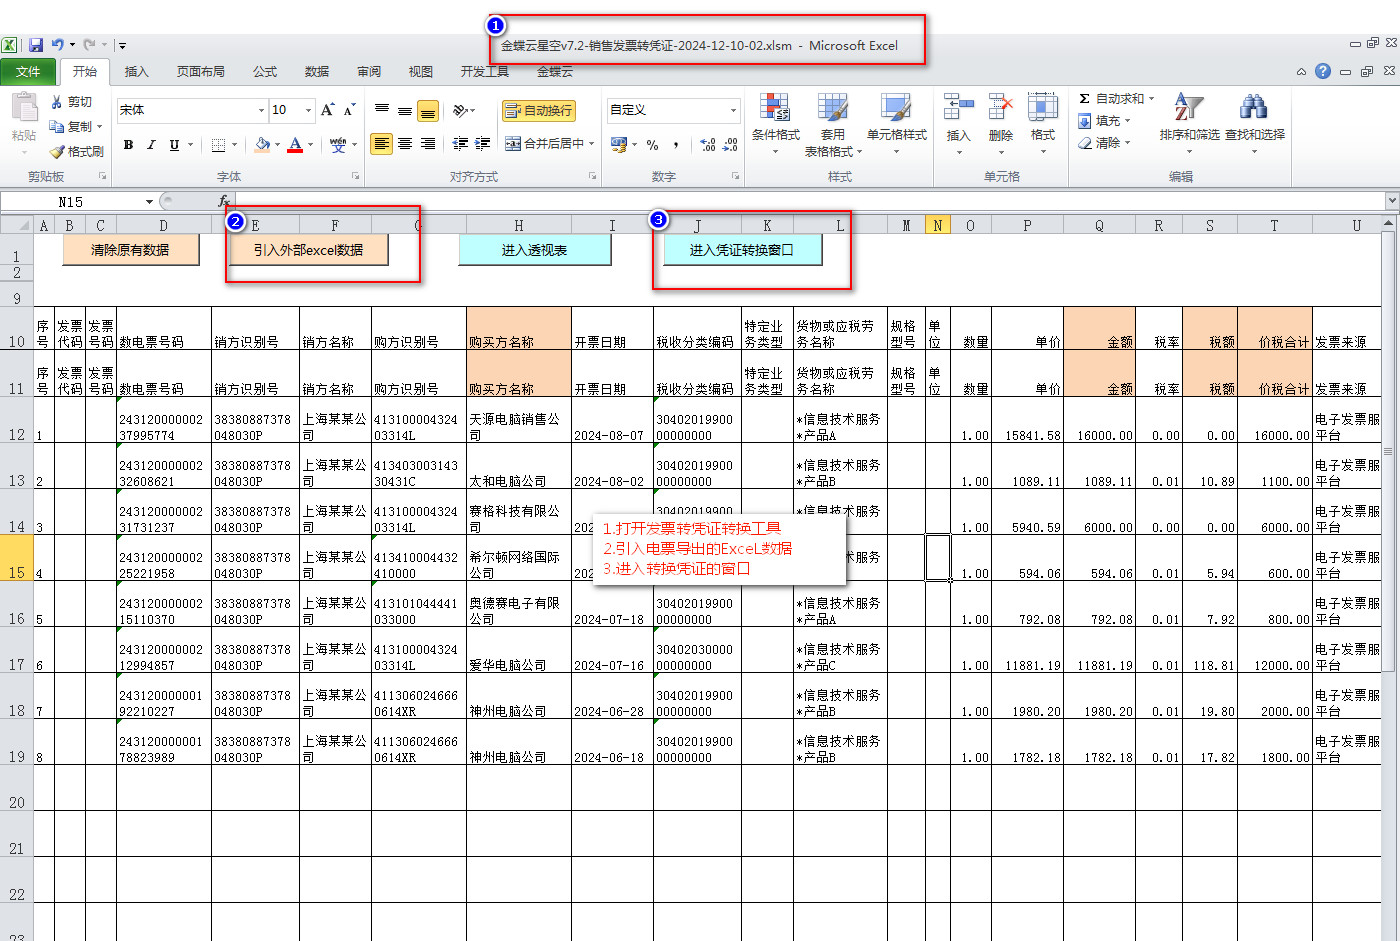
Task: Toggle the Wrap Text button
Action: (538, 110)
